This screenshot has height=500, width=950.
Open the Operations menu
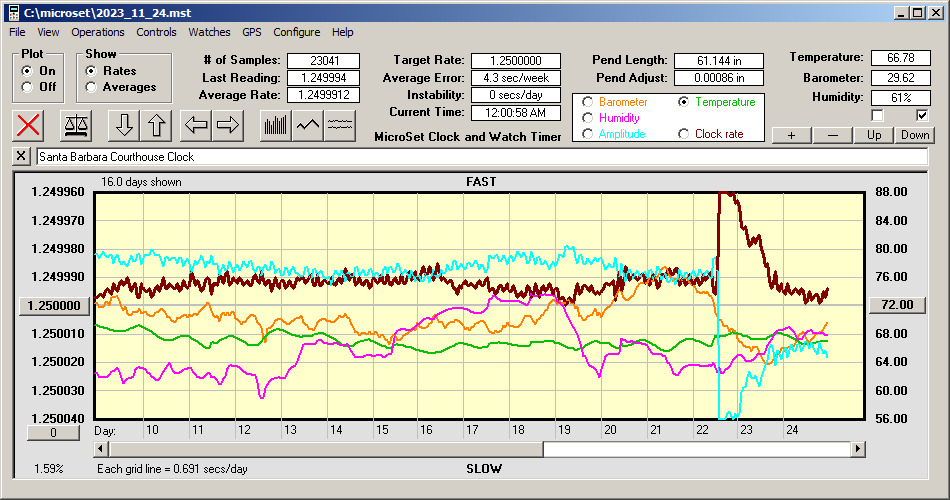coord(98,32)
